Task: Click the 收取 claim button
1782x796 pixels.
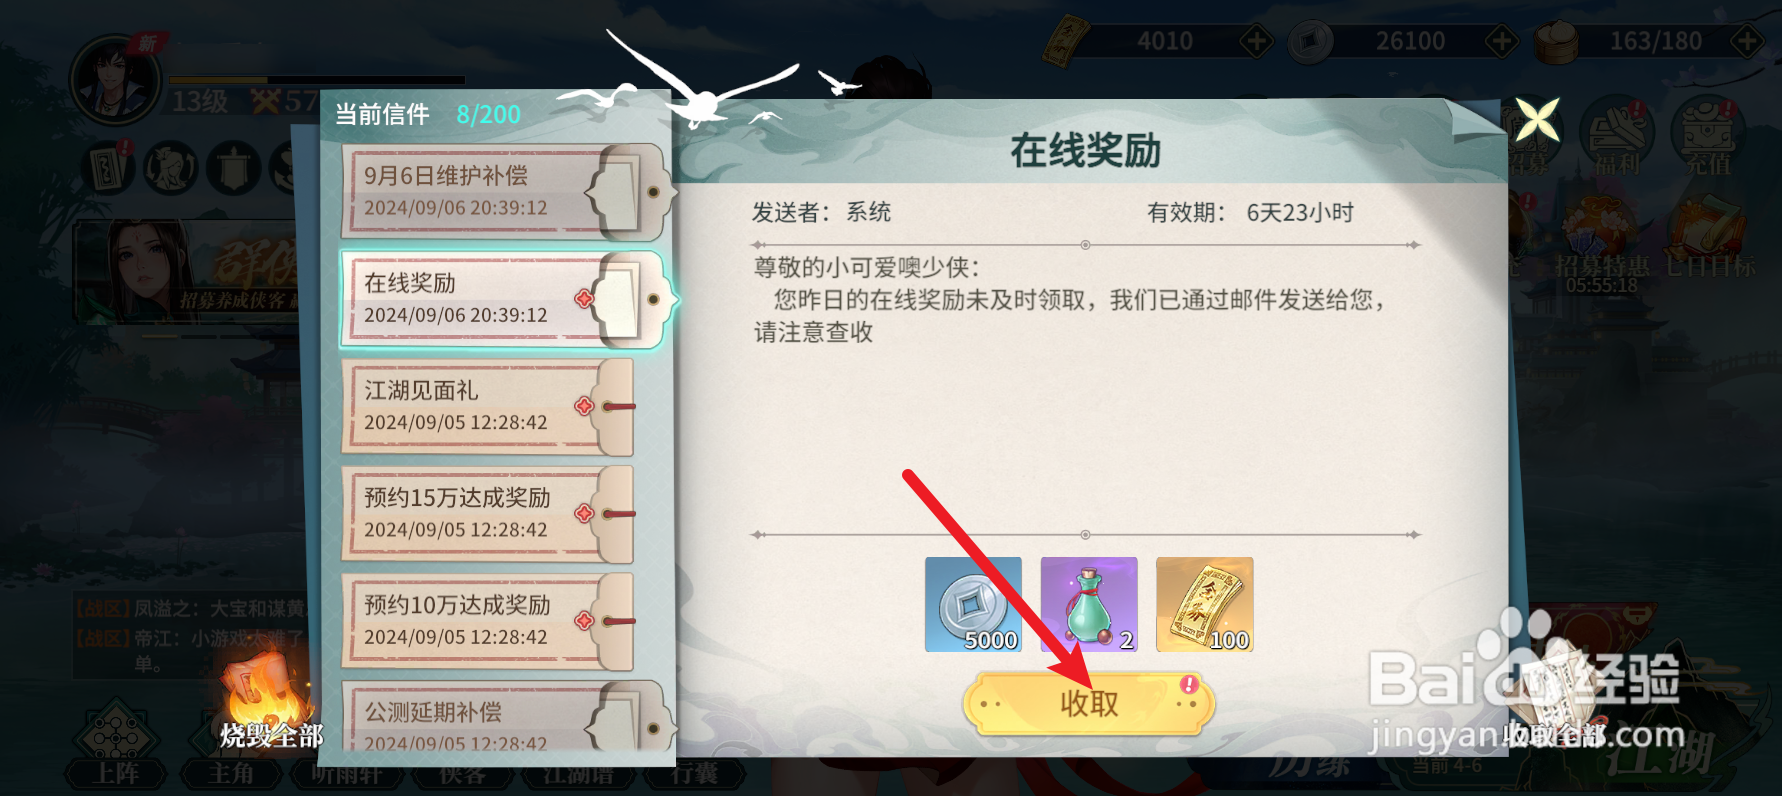Action: 1088,703
